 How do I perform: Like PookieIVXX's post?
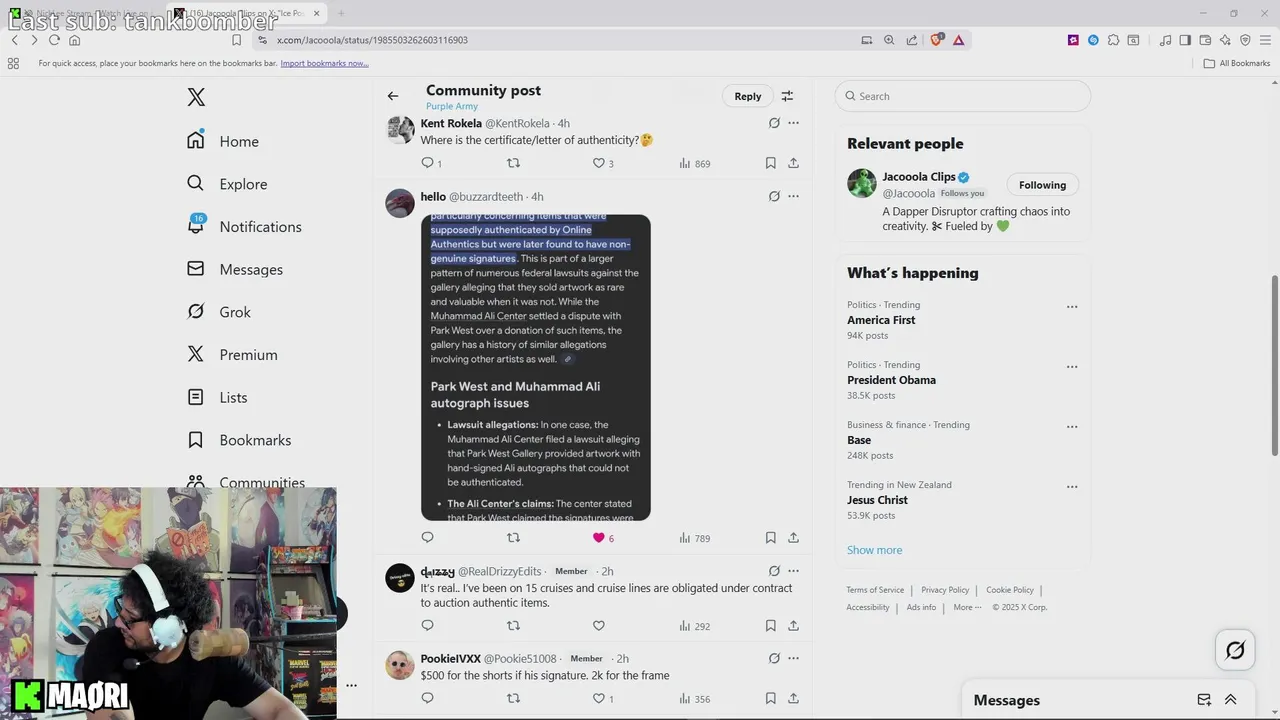599,698
